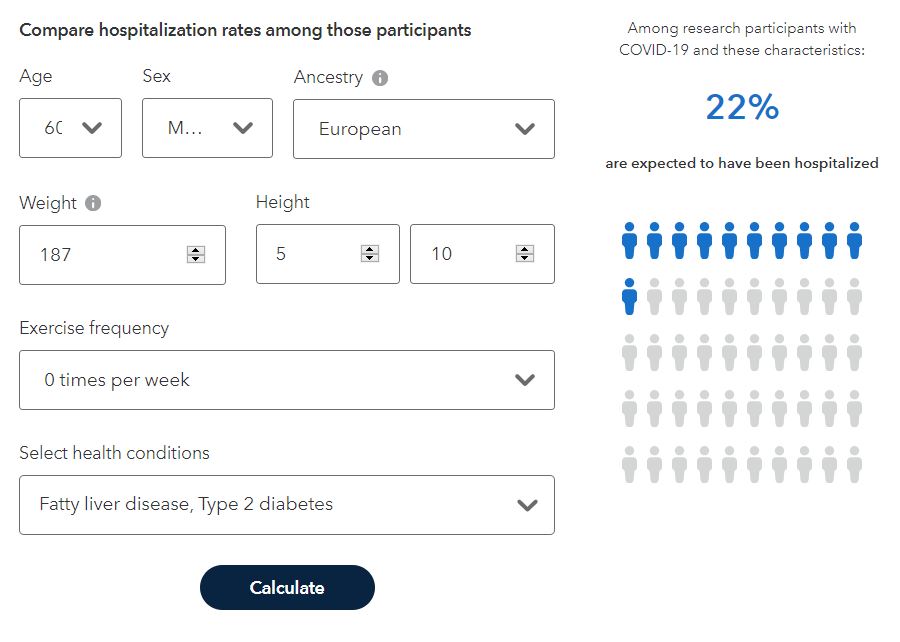Click the Weight field spinner arrows
The height and width of the screenshot is (642, 900).
click(196, 254)
